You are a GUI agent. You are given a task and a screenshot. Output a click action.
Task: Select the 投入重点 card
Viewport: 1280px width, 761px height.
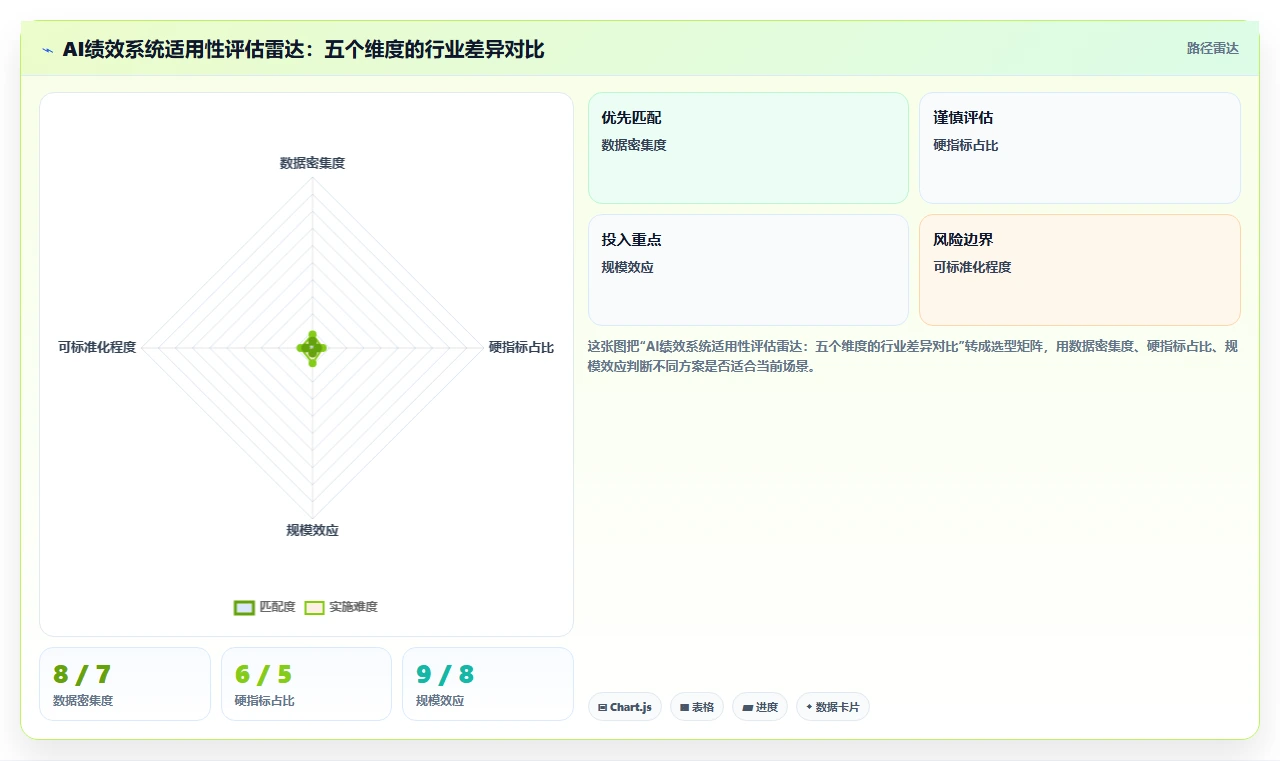748,270
